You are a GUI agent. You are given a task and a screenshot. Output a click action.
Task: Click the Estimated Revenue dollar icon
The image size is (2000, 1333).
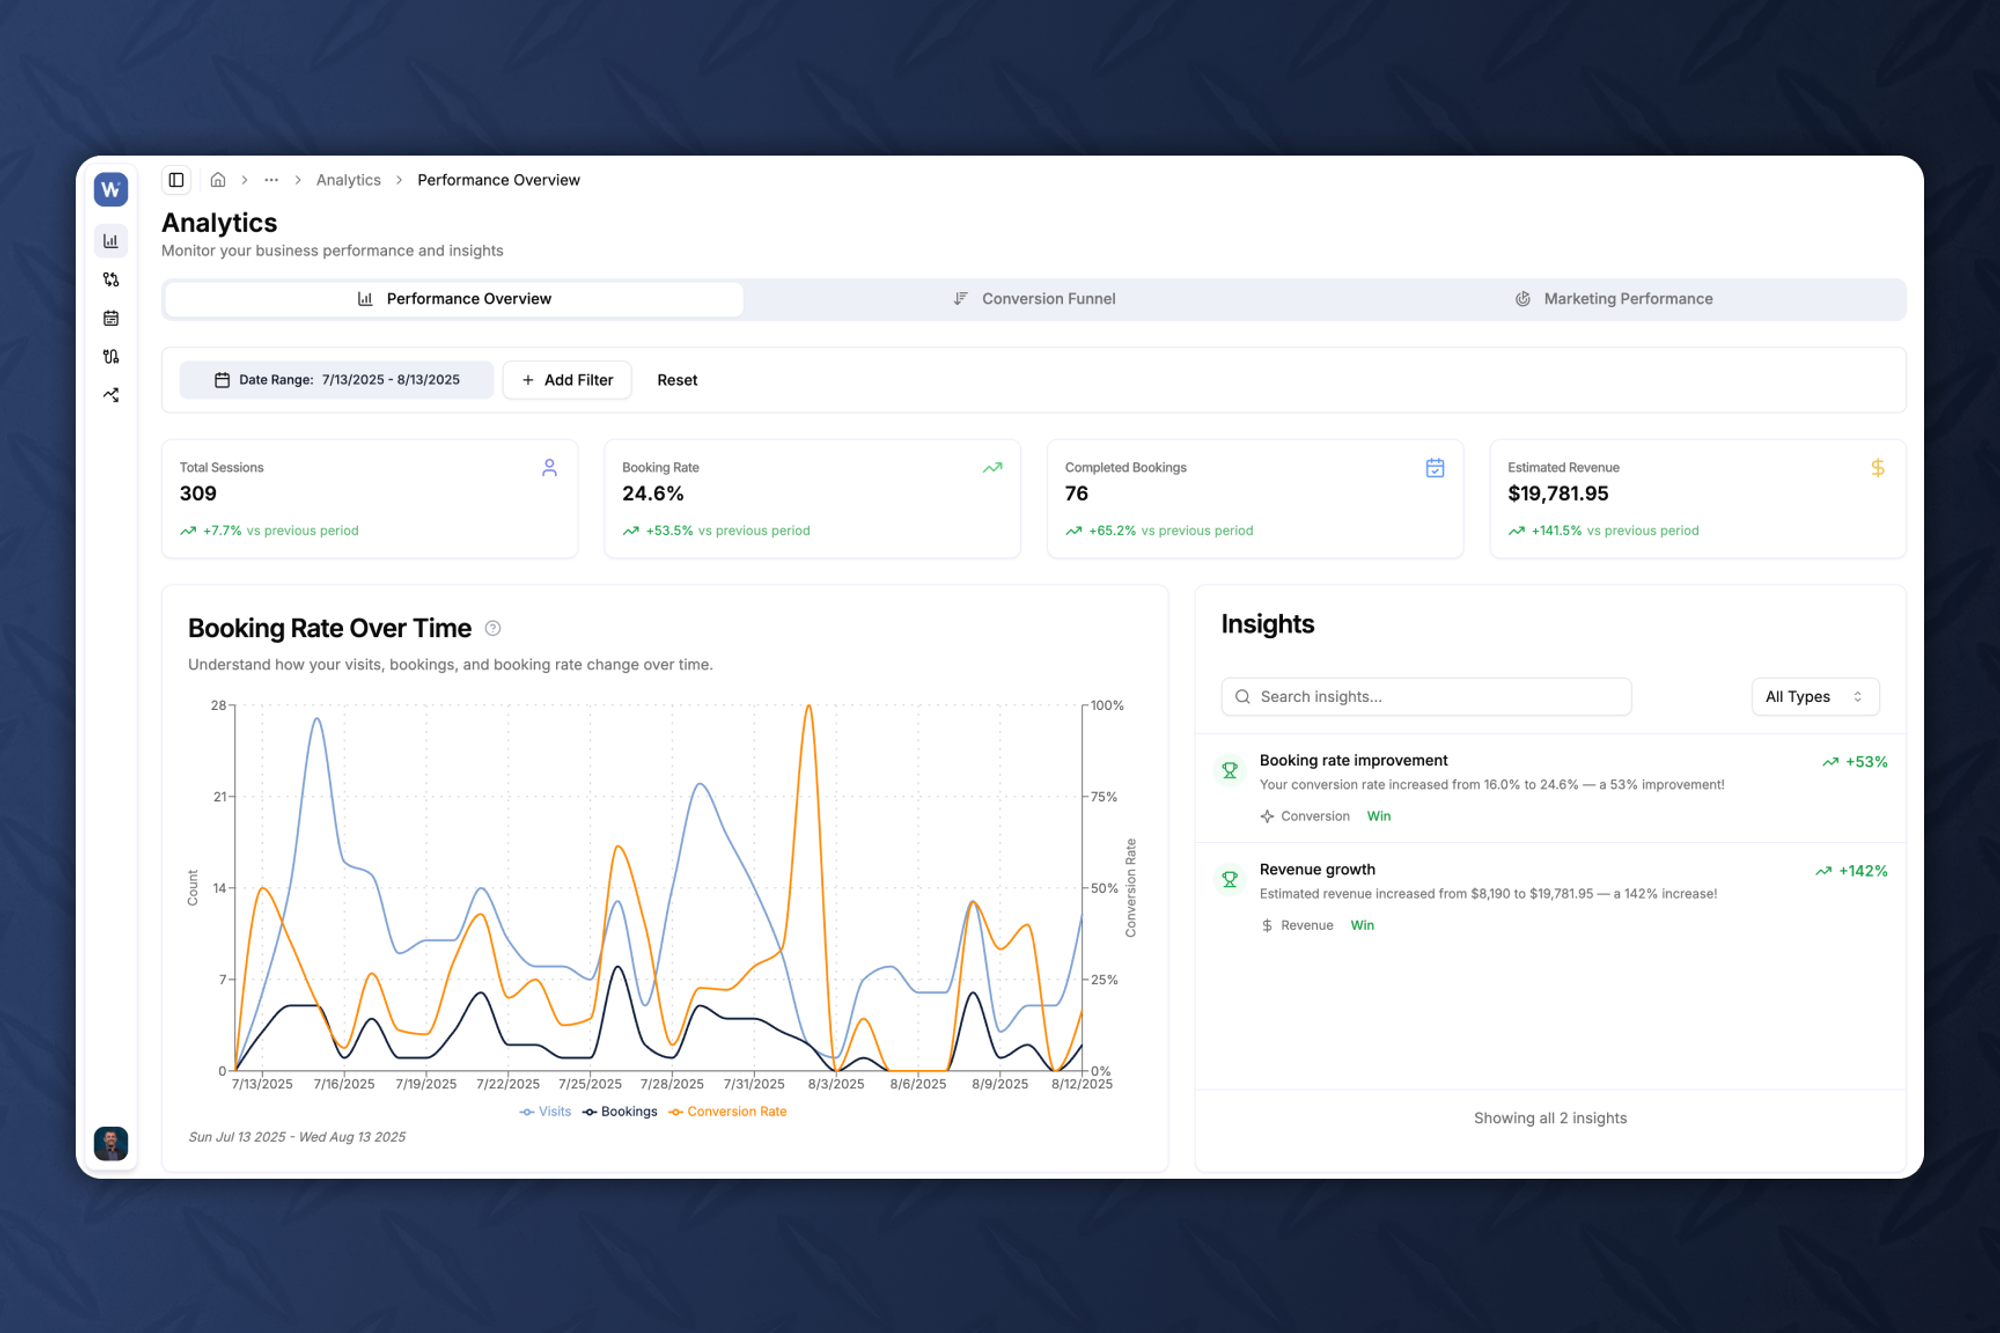pyautogui.click(x=1878, y=467)
